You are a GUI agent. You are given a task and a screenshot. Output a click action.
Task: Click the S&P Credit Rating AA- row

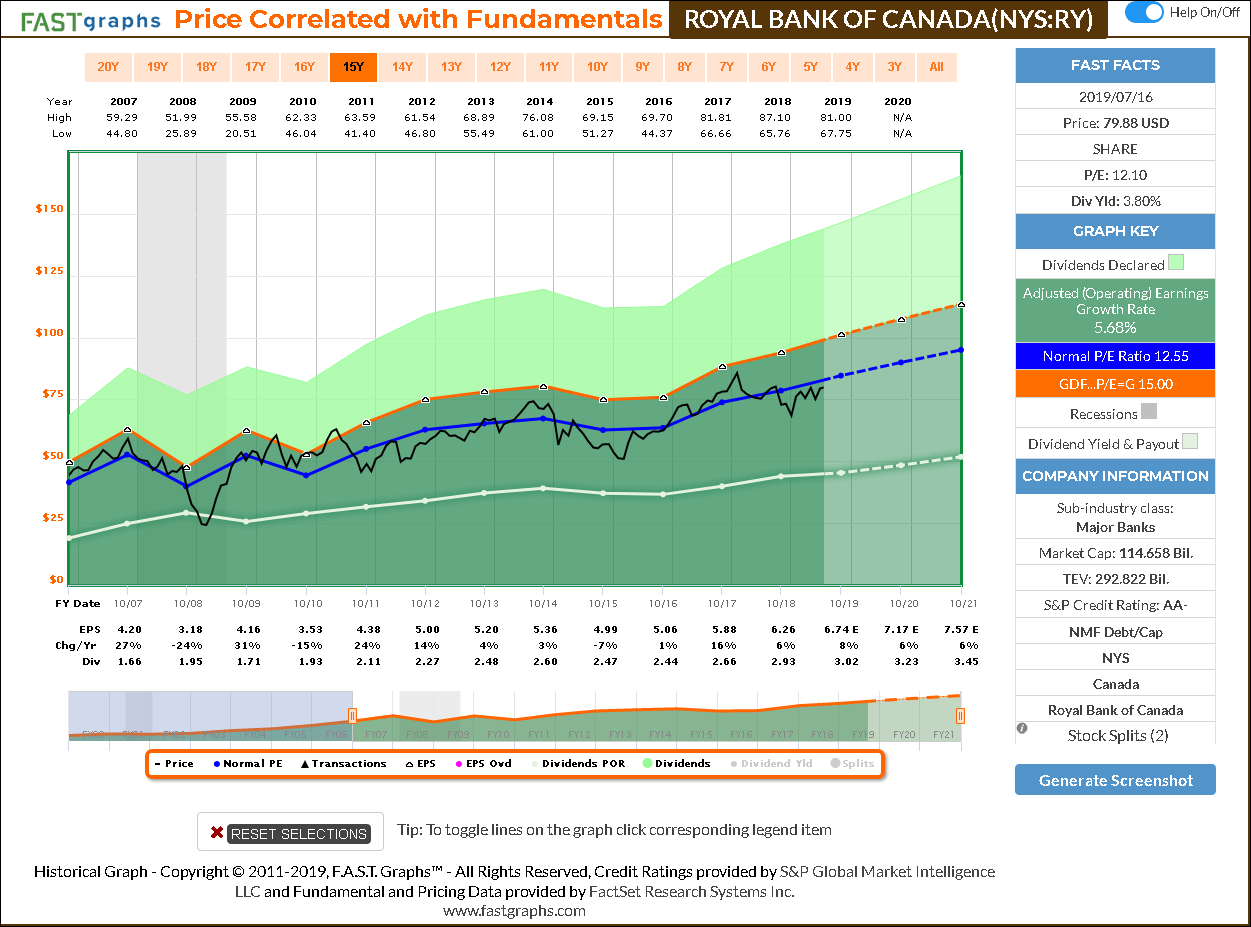[x=1115, y=604]
